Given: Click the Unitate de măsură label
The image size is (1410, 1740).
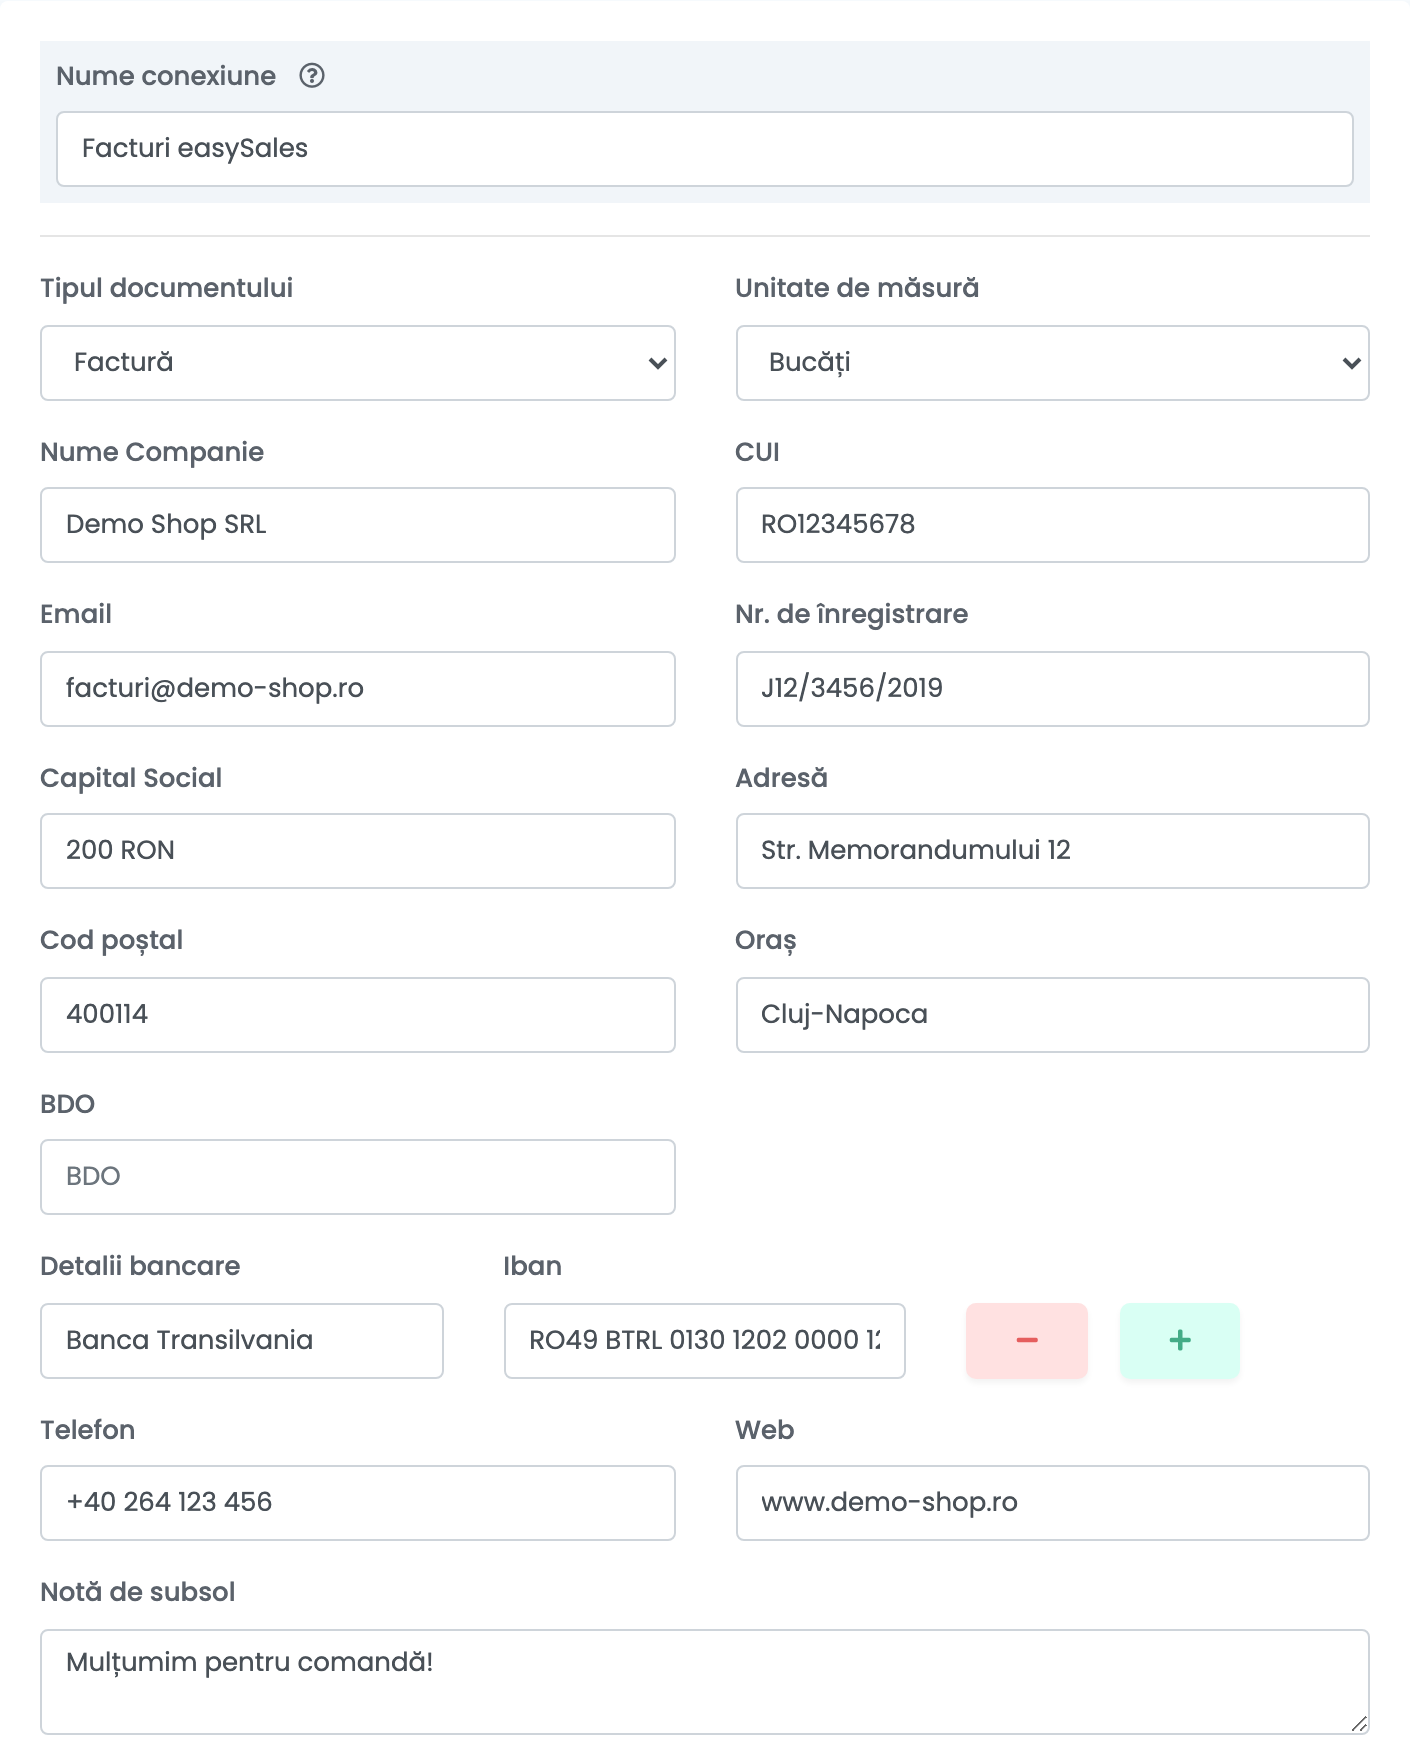Looking at the screenshot, I should [857, 288].
